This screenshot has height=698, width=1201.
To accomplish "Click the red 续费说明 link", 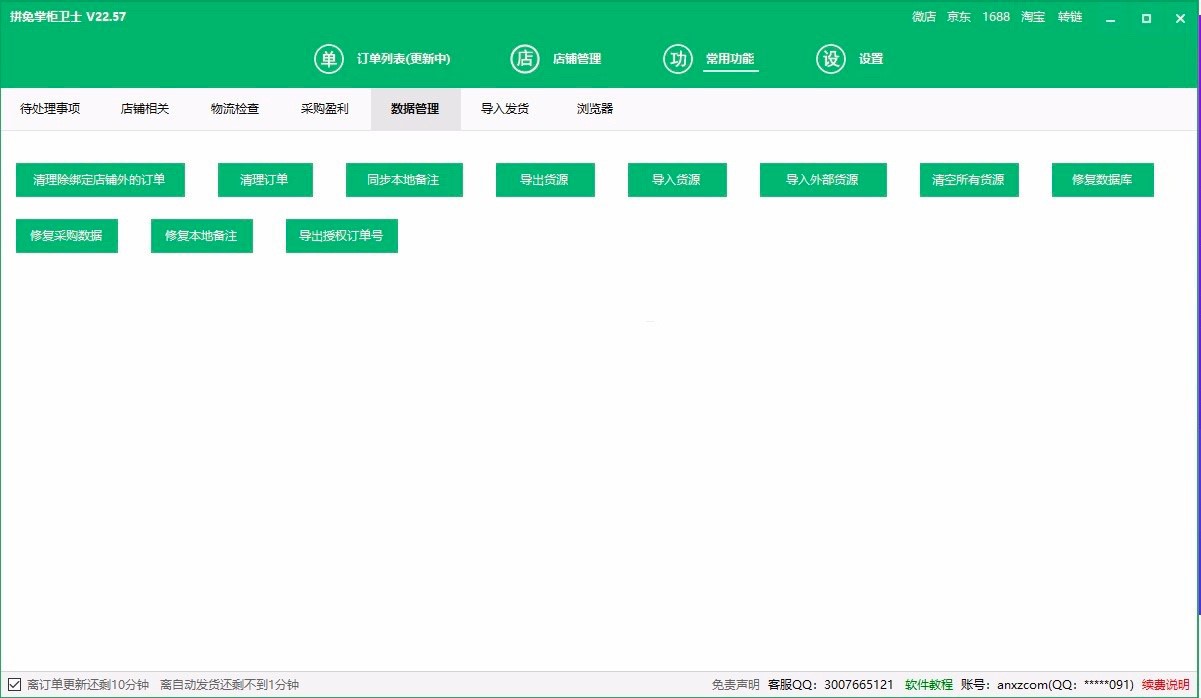I will 1166,685.
